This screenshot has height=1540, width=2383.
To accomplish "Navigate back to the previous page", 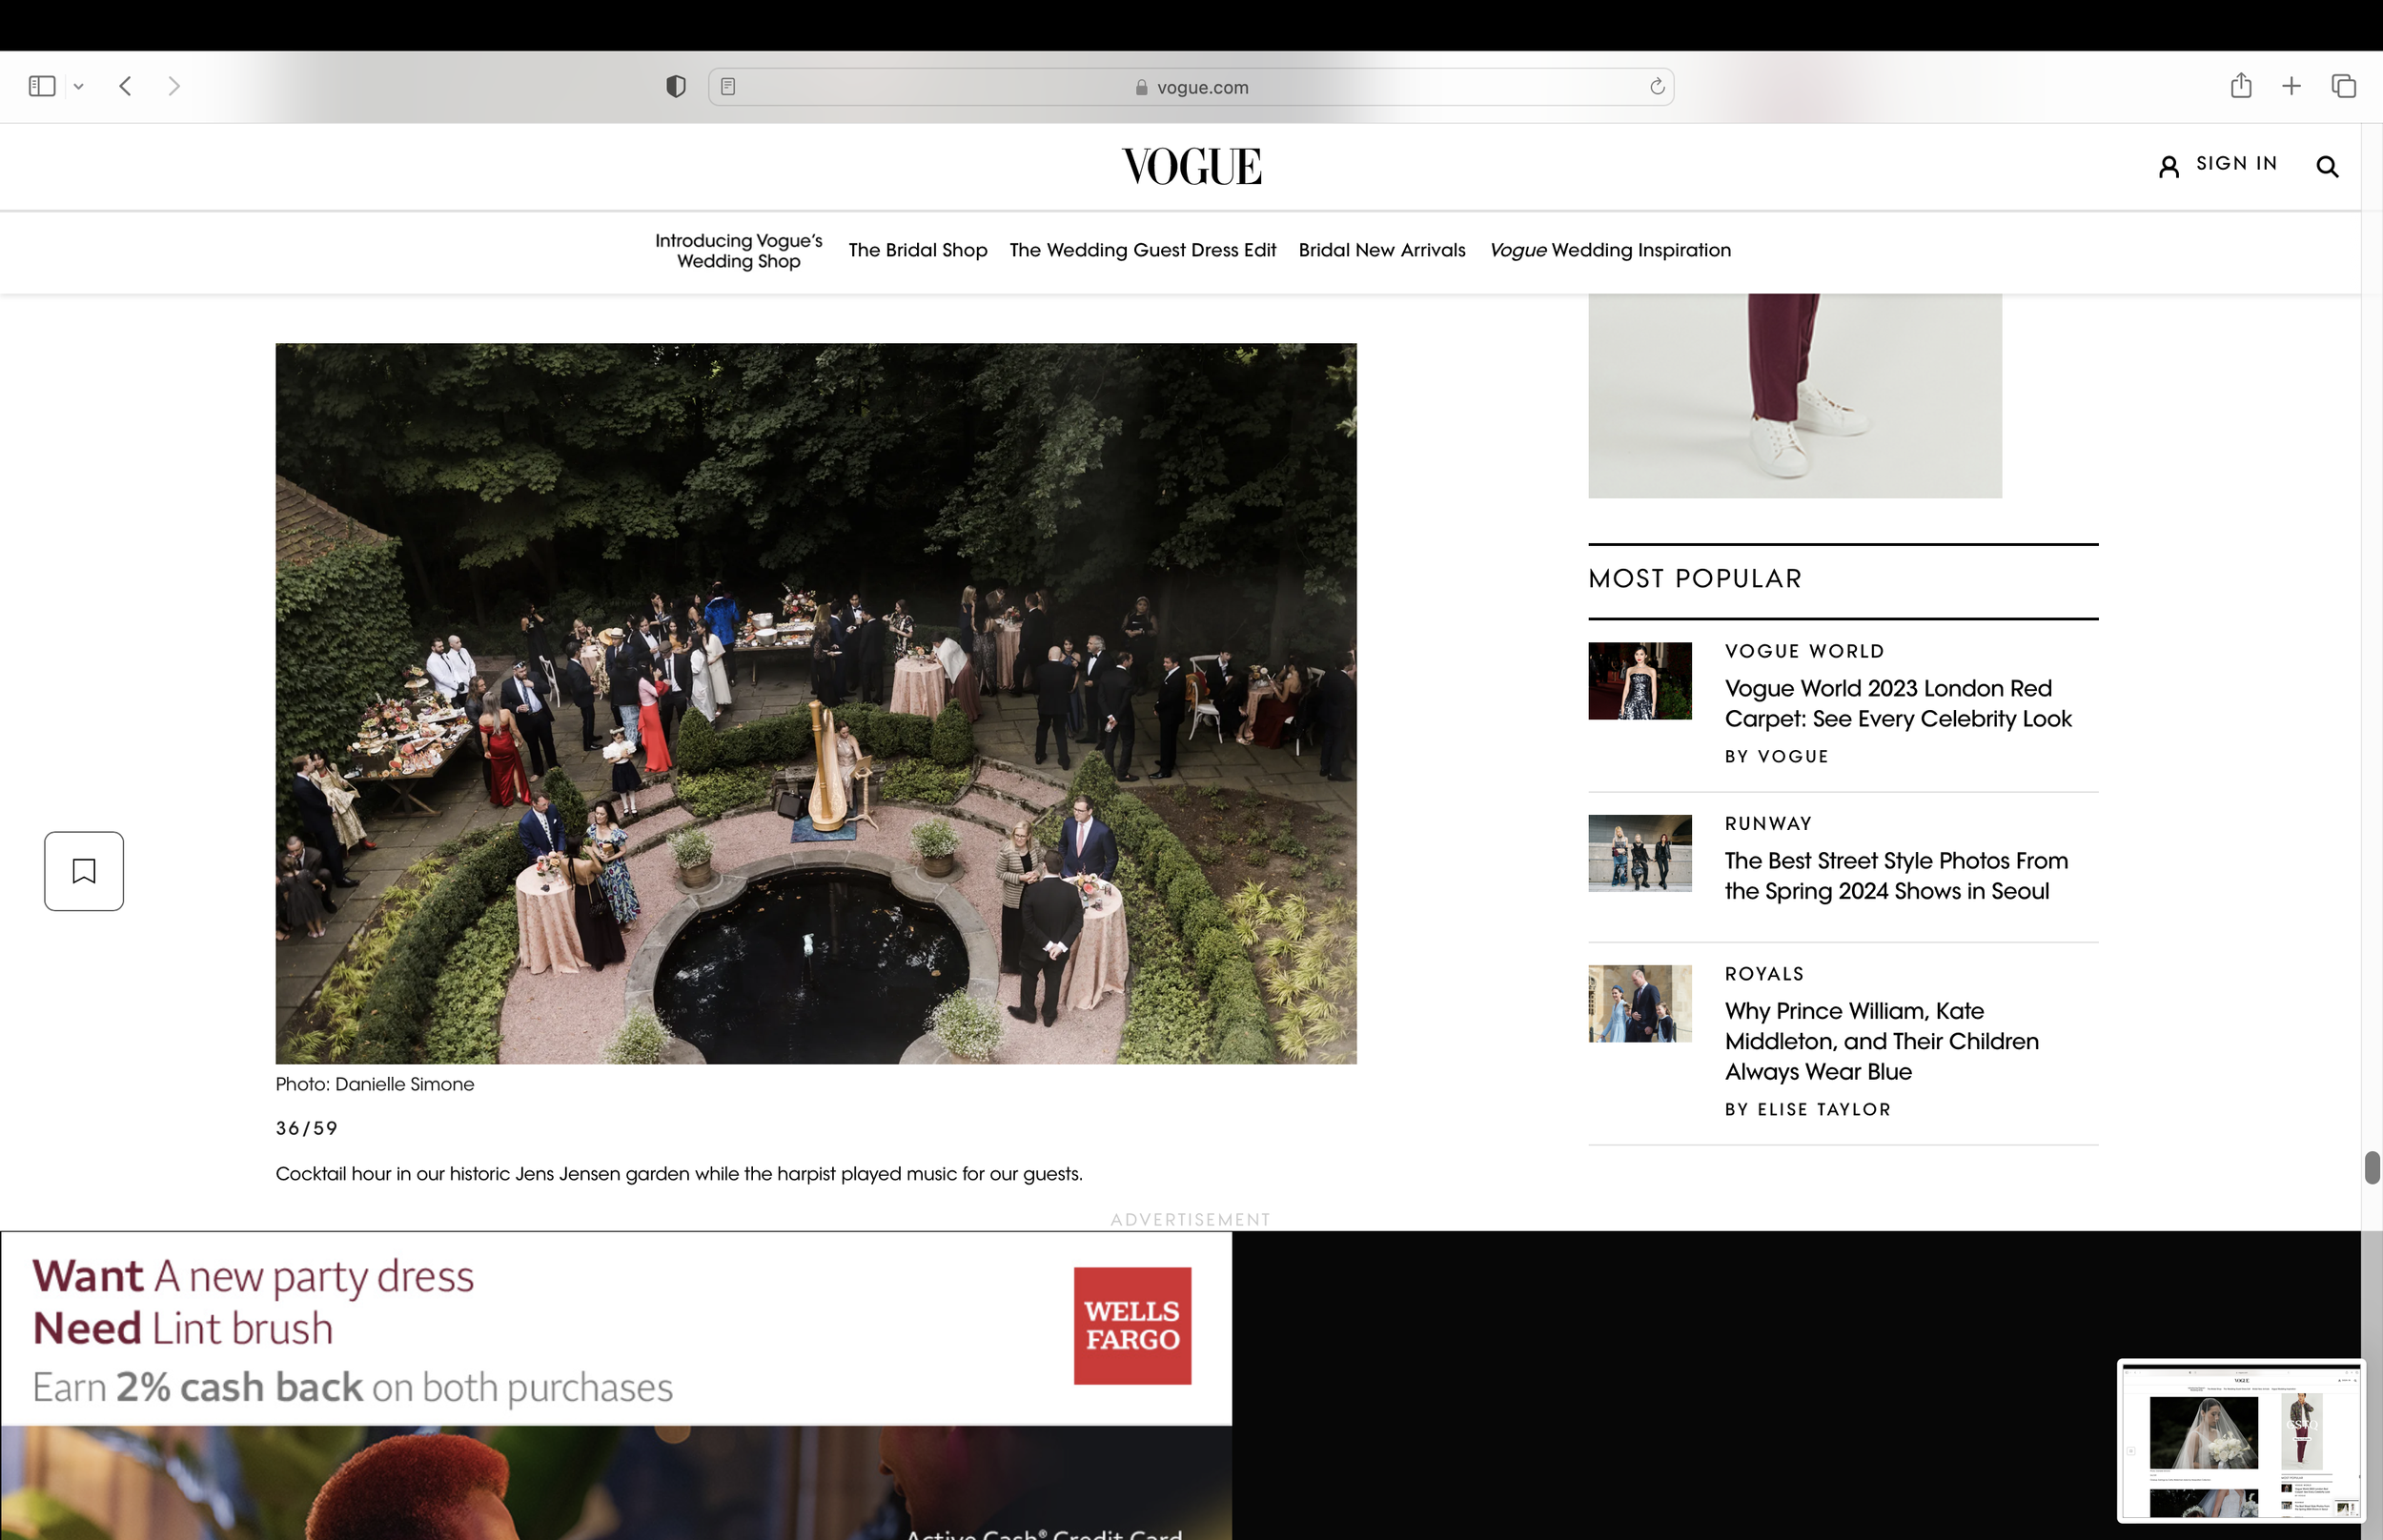I will [x=125, y=86].
